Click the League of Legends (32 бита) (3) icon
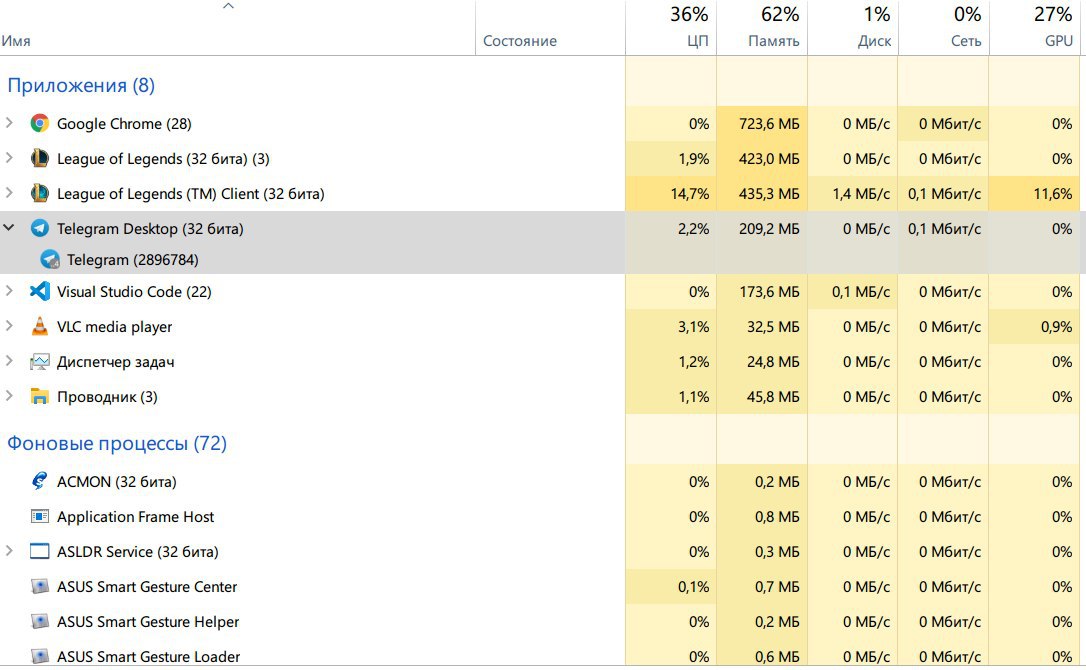 [x=39, y=159]
